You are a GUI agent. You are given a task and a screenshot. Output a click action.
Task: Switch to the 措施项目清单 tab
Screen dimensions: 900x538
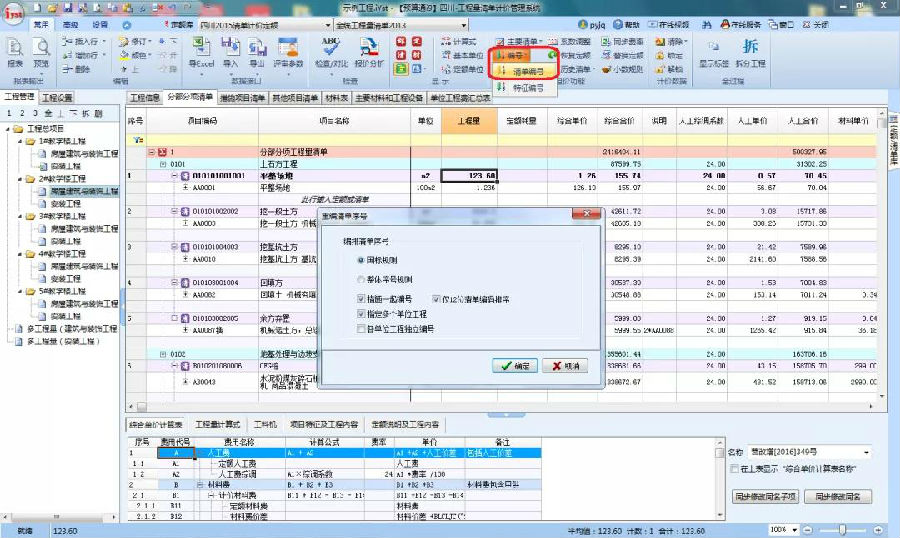[x=242, y=97]
